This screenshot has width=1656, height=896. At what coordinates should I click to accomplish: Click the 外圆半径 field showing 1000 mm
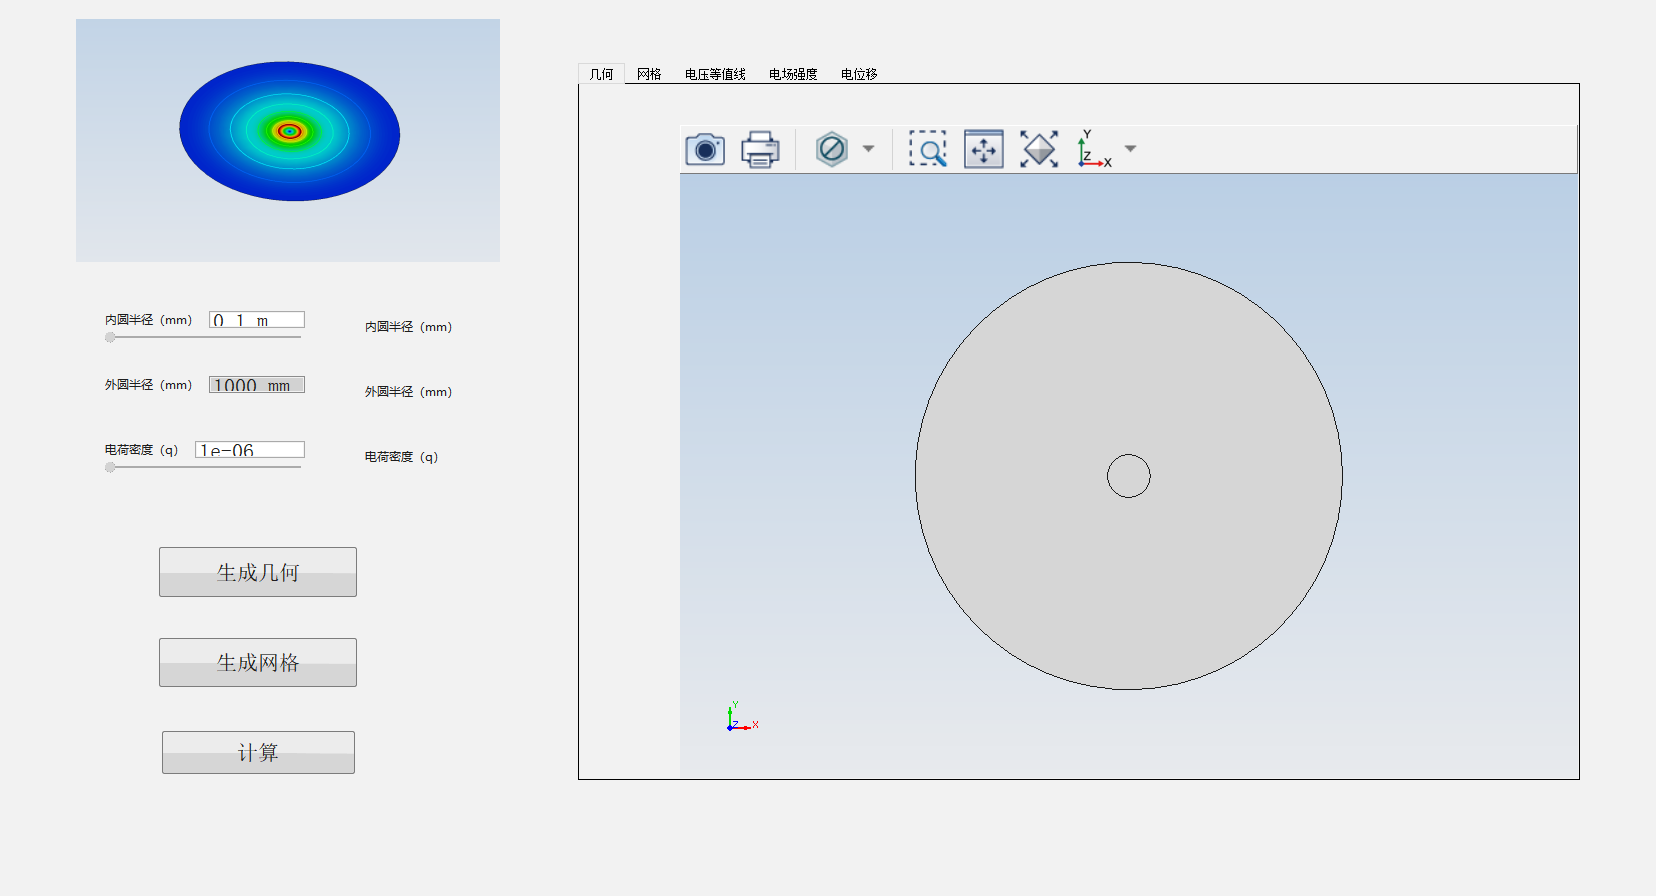(x=257, y=385)
